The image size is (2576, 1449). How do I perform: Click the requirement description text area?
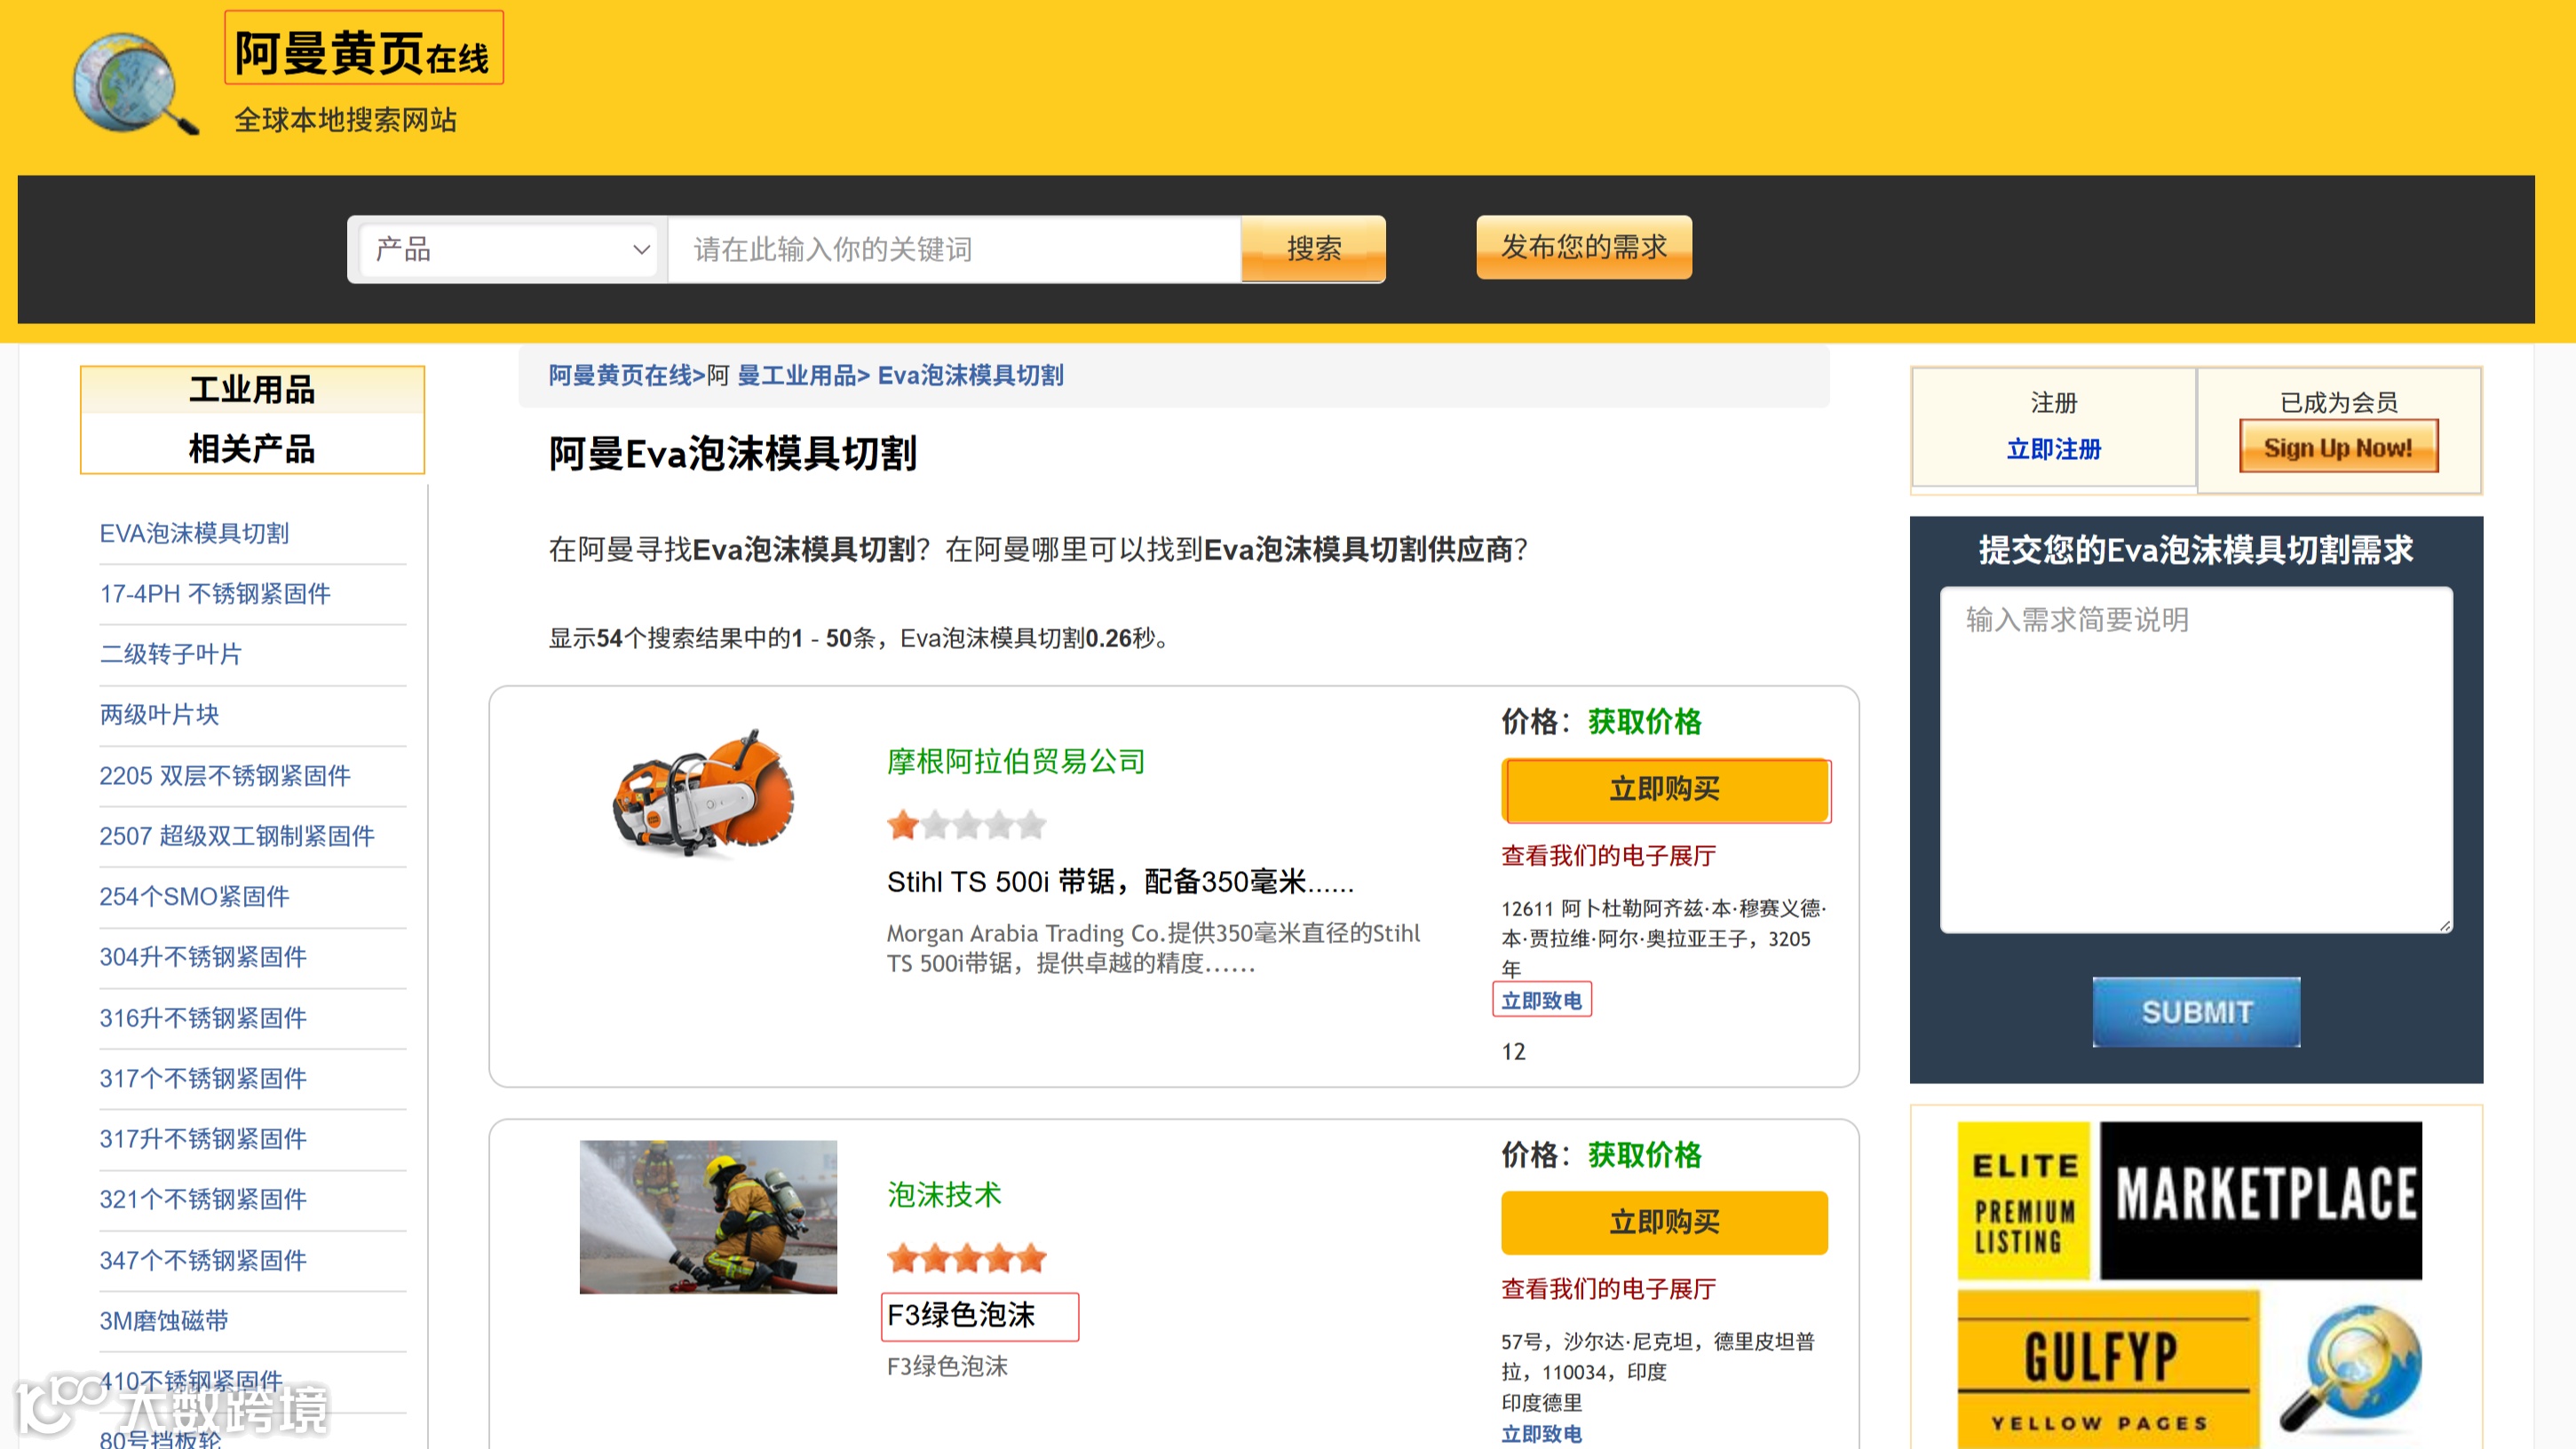coord(2195,760)
